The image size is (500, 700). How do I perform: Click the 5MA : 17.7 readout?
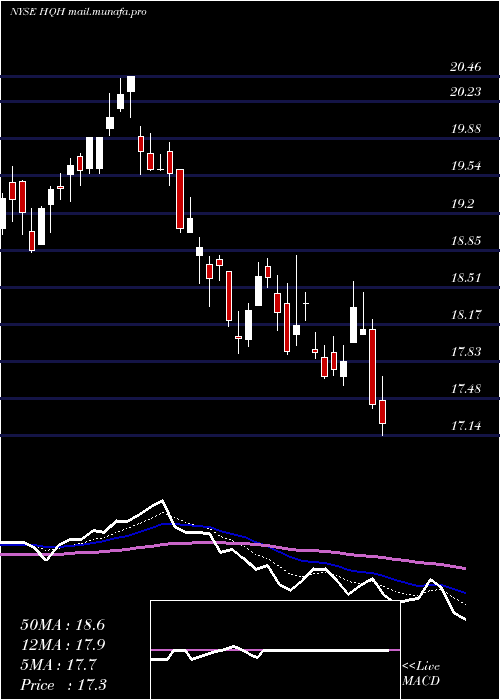point(58,665)
